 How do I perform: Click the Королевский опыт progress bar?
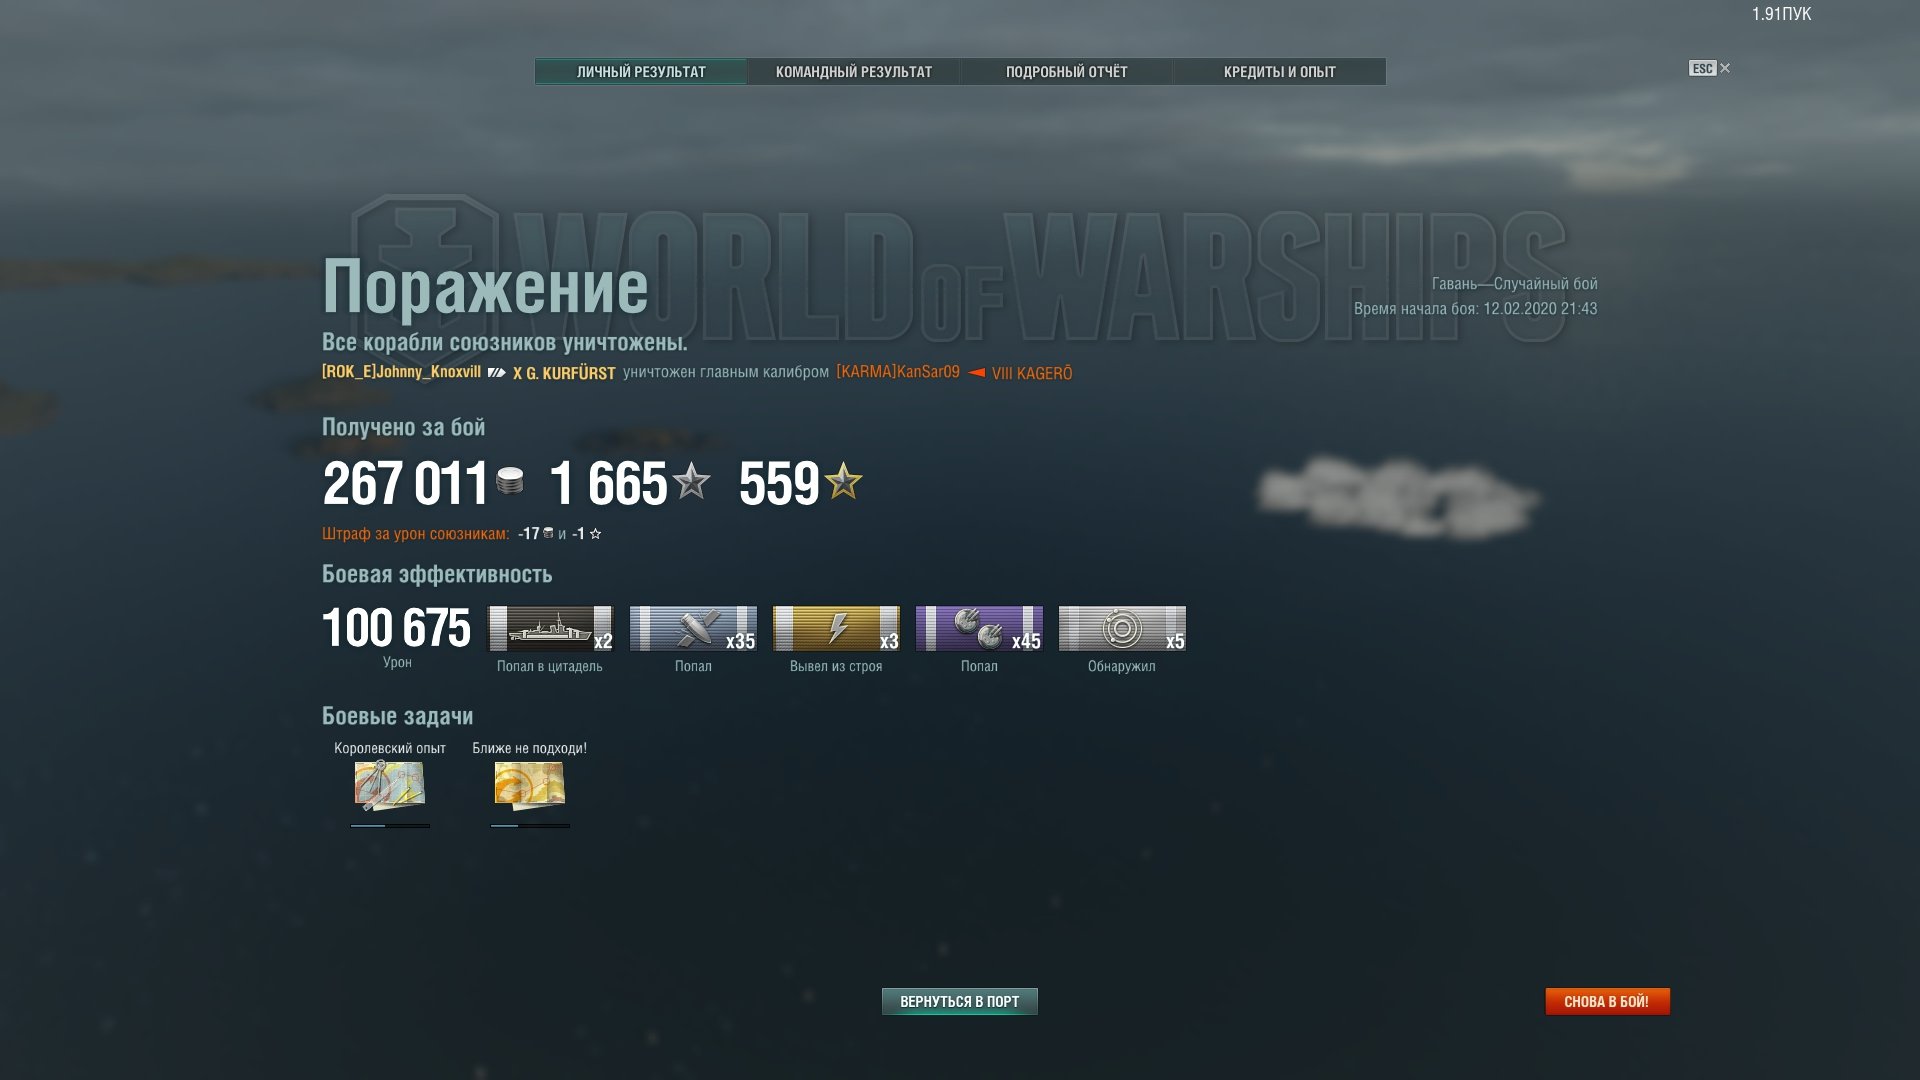coord(390,826)
